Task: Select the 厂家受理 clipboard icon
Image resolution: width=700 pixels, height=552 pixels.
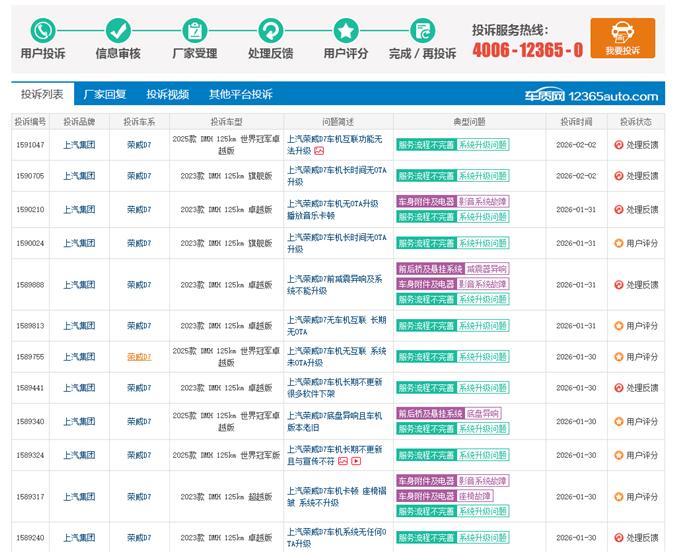Action: click(195, 30)
